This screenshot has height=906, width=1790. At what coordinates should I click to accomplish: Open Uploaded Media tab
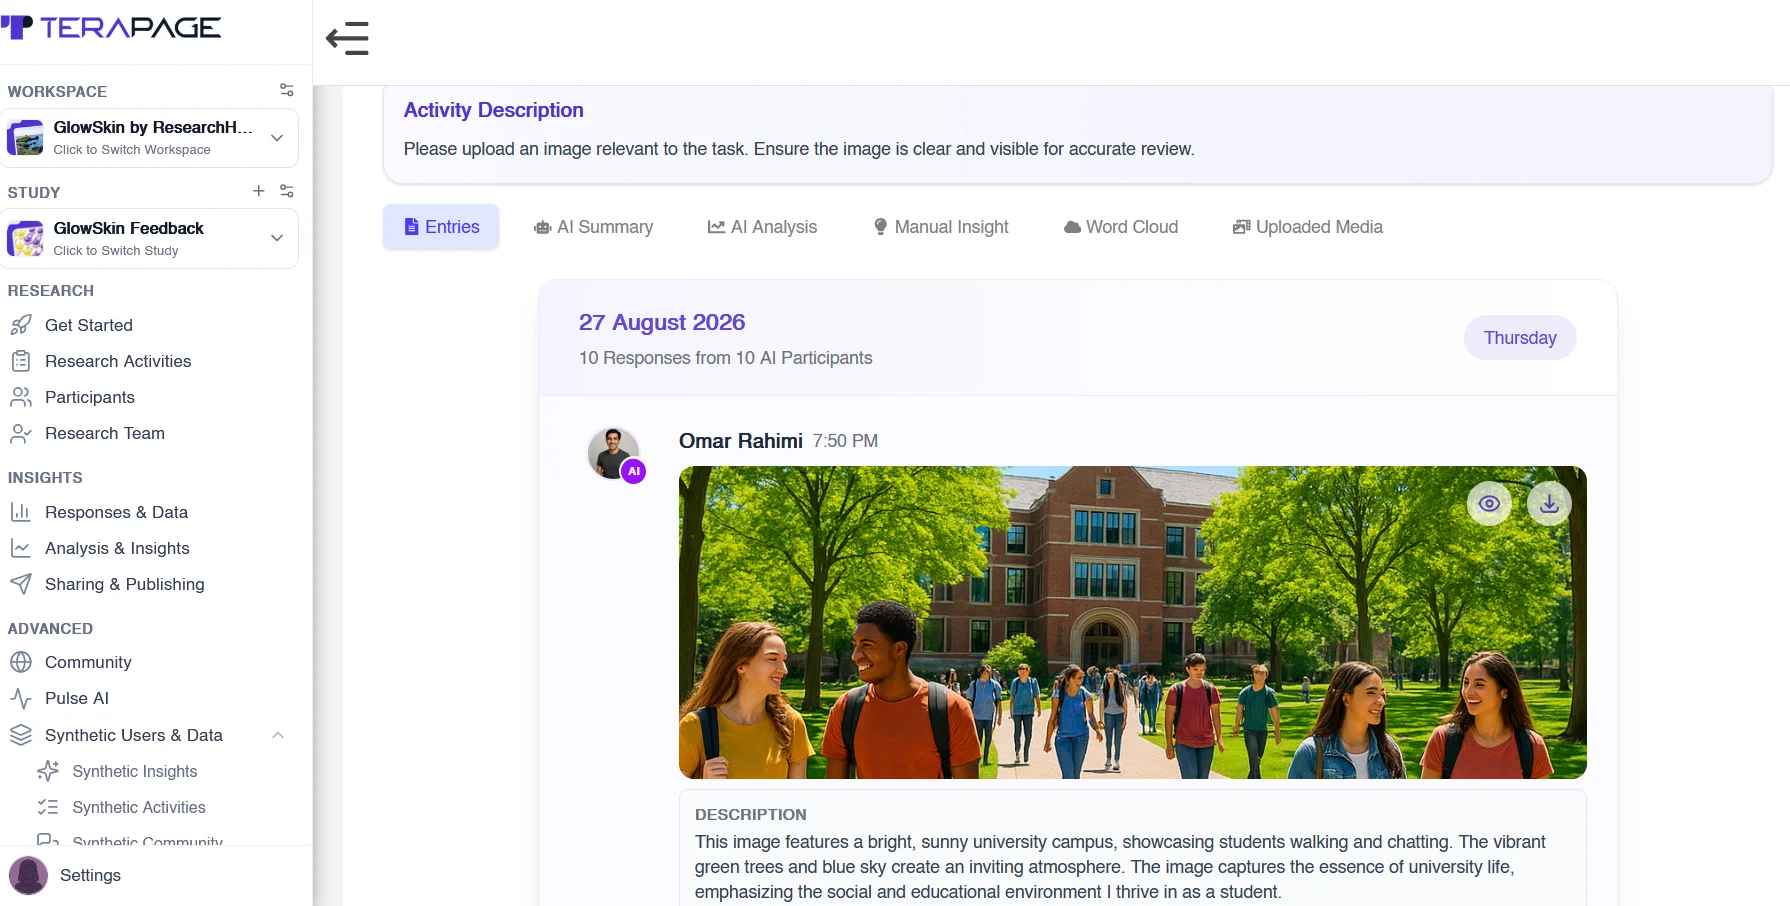click(x=1308, y=227)
